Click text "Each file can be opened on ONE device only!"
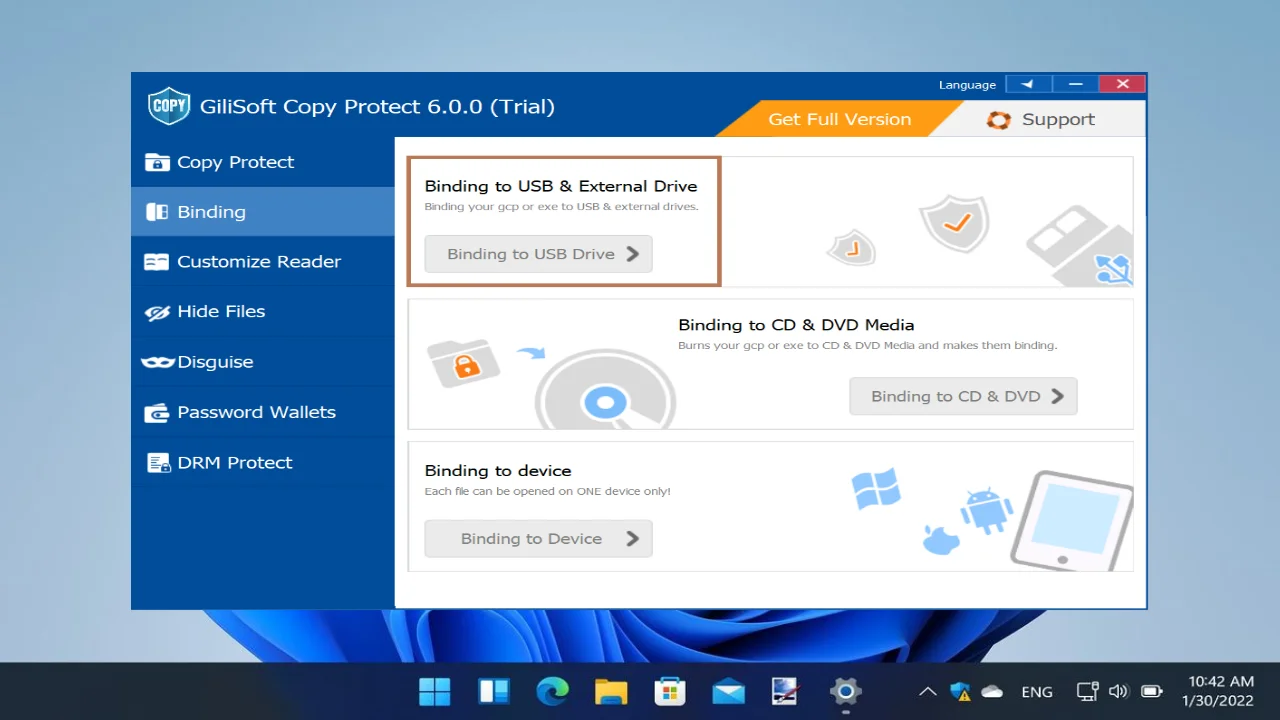Screen dimensions: 1280x720 click(x=548, y=491)
